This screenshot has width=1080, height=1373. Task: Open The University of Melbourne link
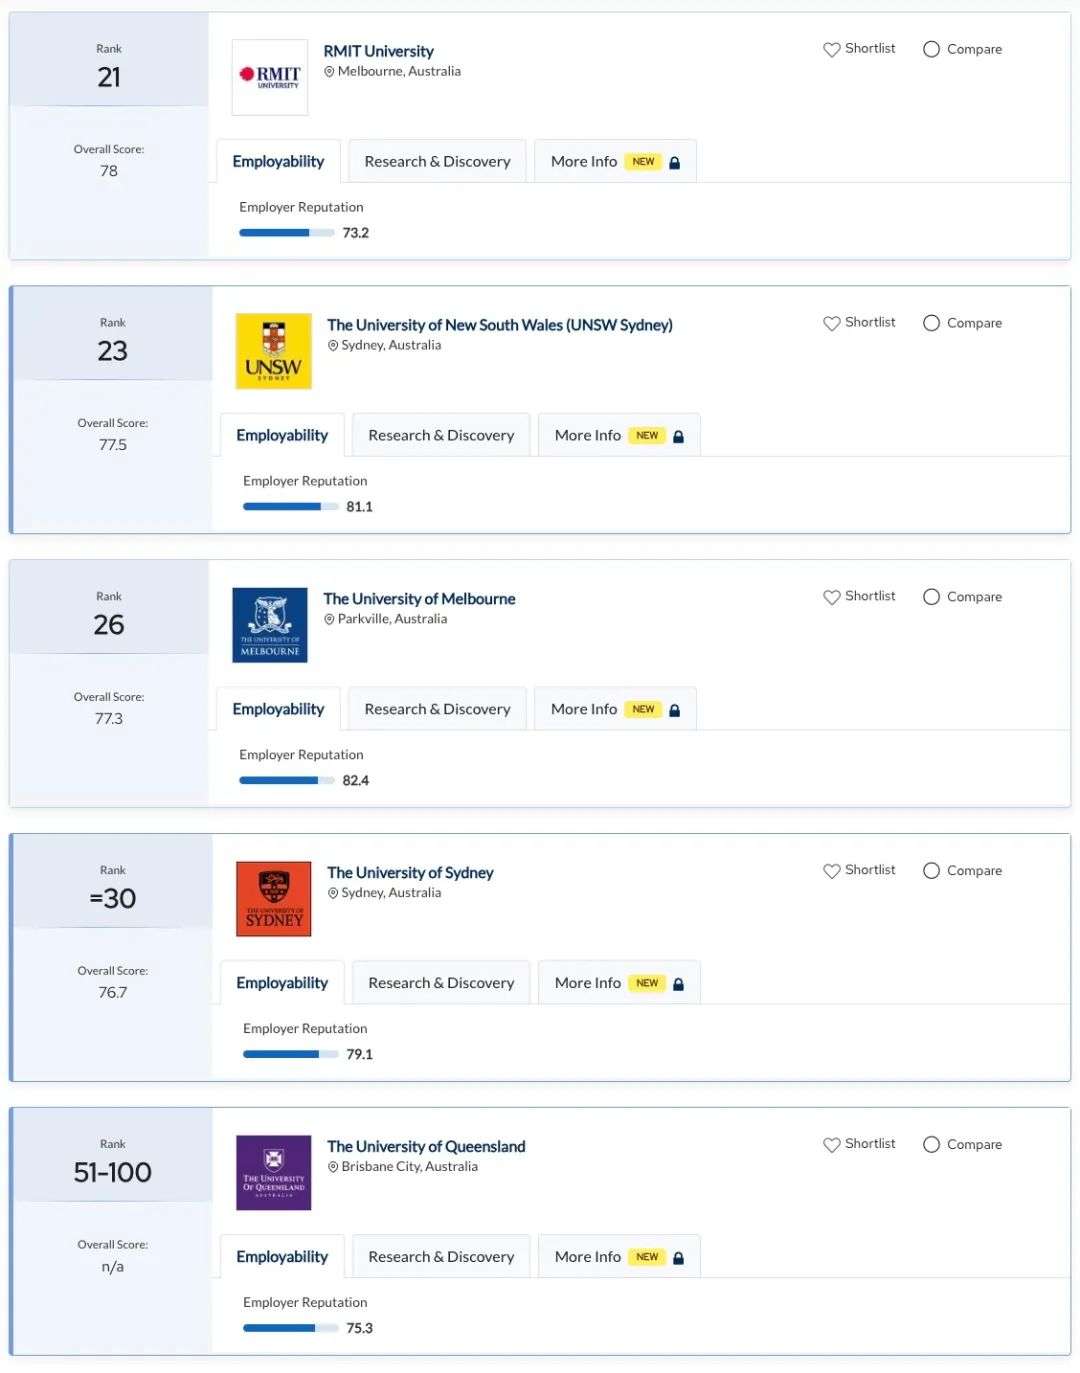[419, 598]
